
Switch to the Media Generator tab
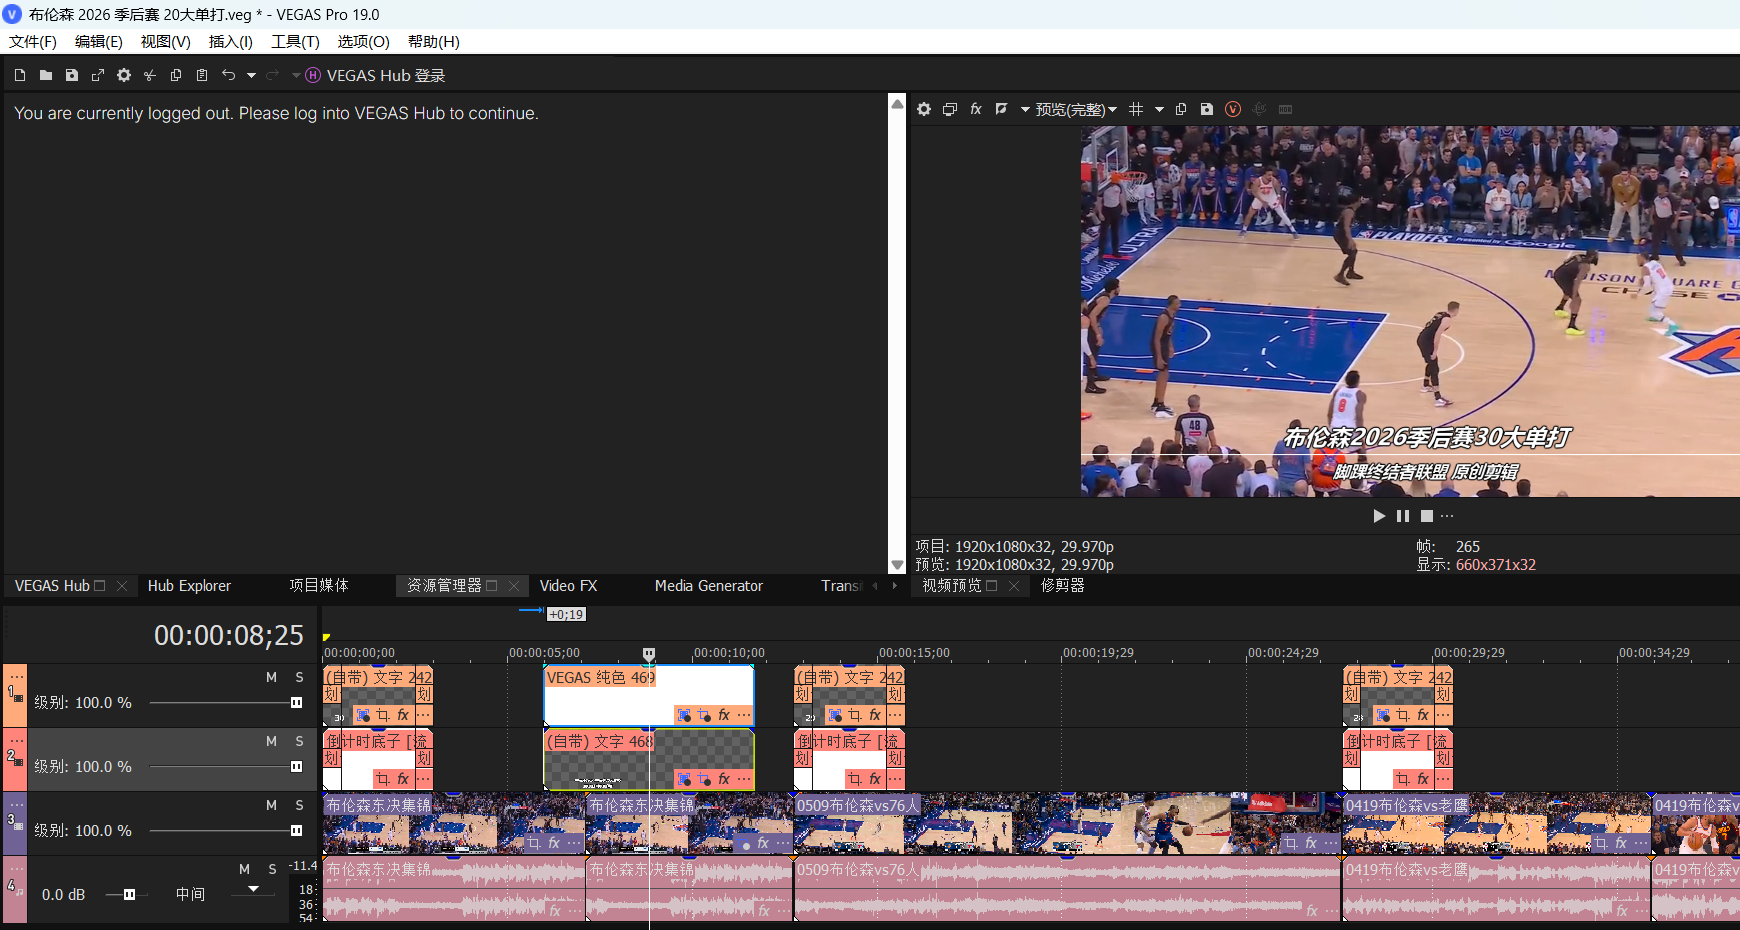pos(709,586)
